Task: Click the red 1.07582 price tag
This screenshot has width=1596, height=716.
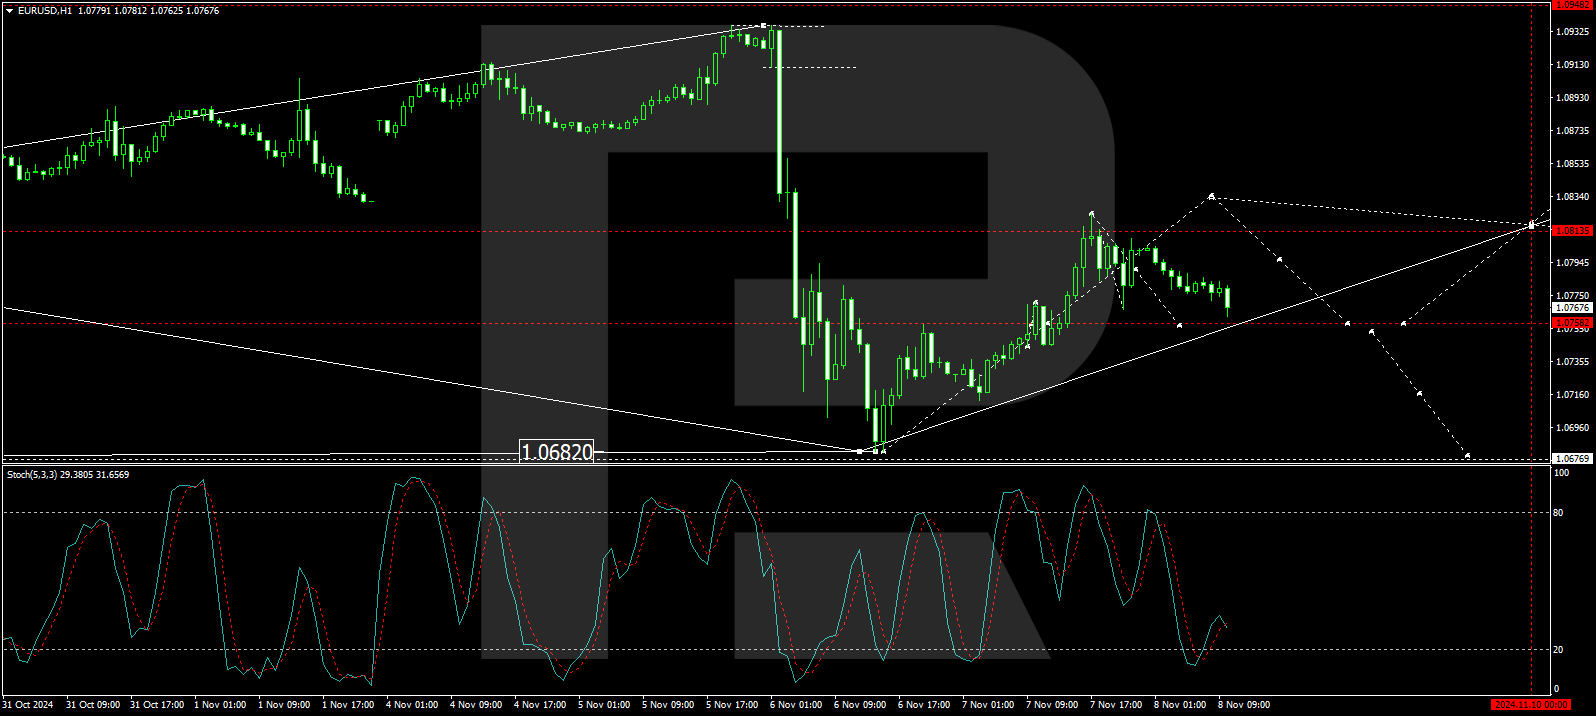Action: [1572, 323]
